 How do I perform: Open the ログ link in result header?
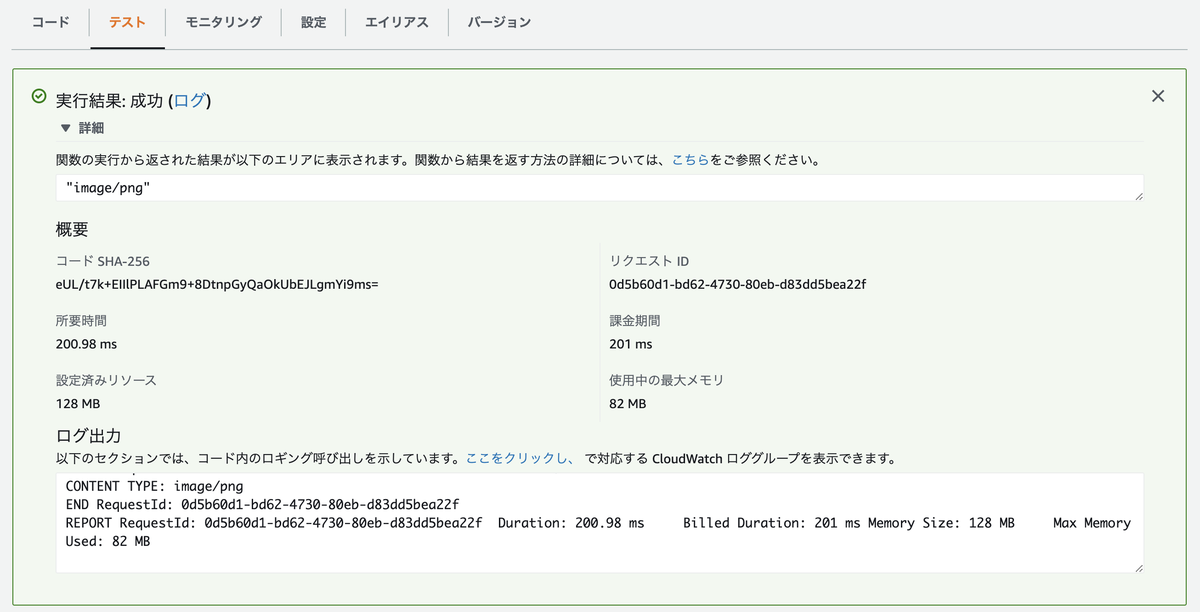coord(189,100)
